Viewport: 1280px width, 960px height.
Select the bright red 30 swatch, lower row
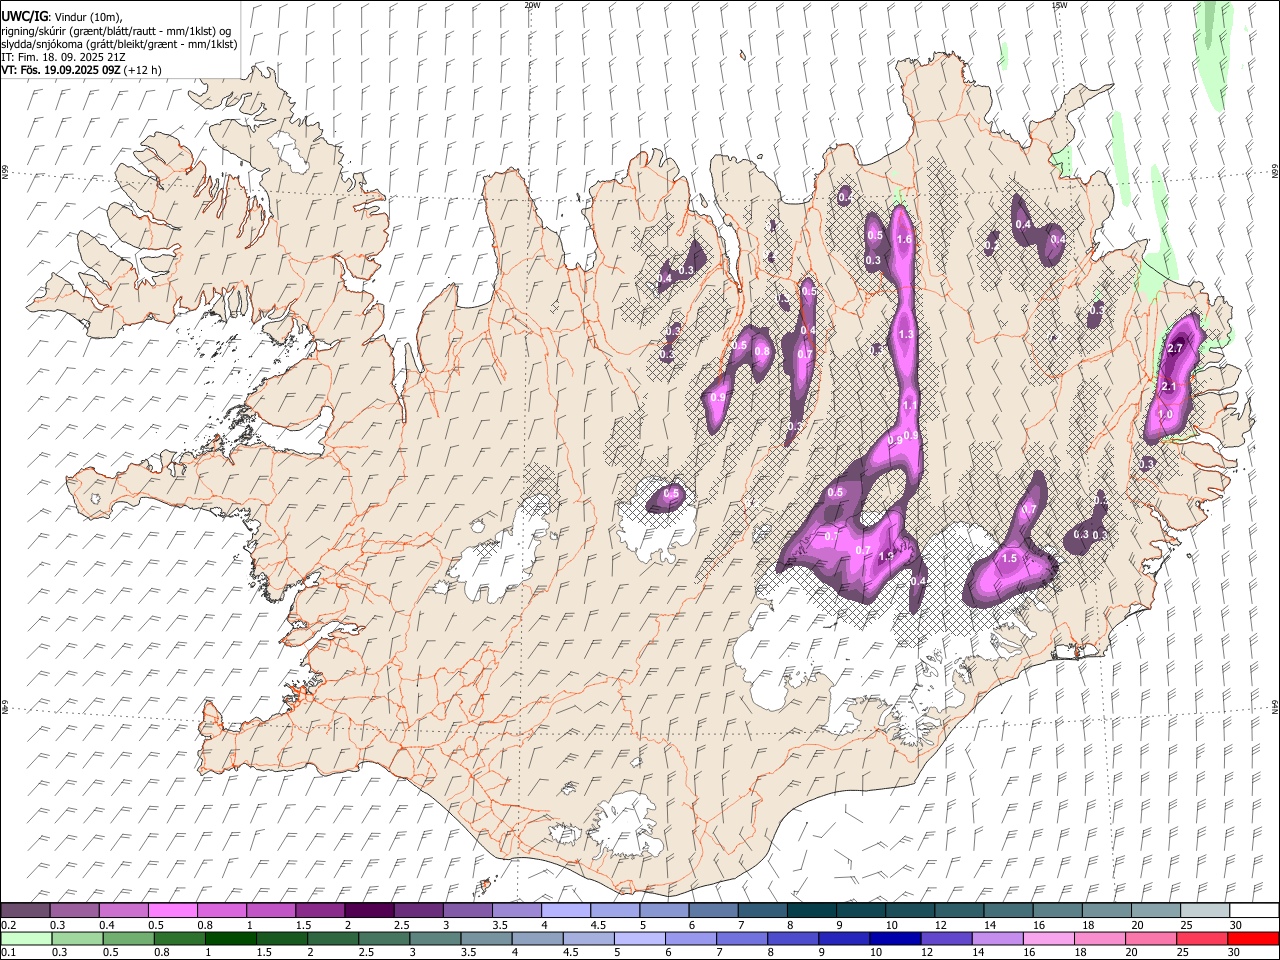click(1253, 939)
